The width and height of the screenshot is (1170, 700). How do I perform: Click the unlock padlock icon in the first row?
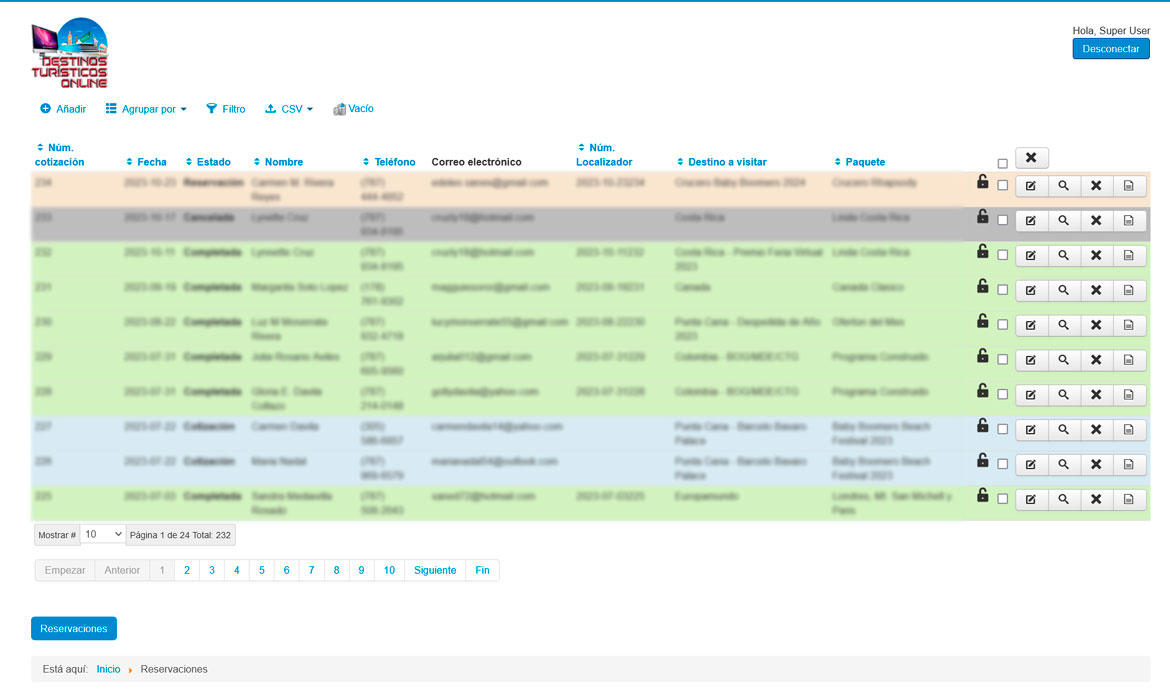[983, 182]
